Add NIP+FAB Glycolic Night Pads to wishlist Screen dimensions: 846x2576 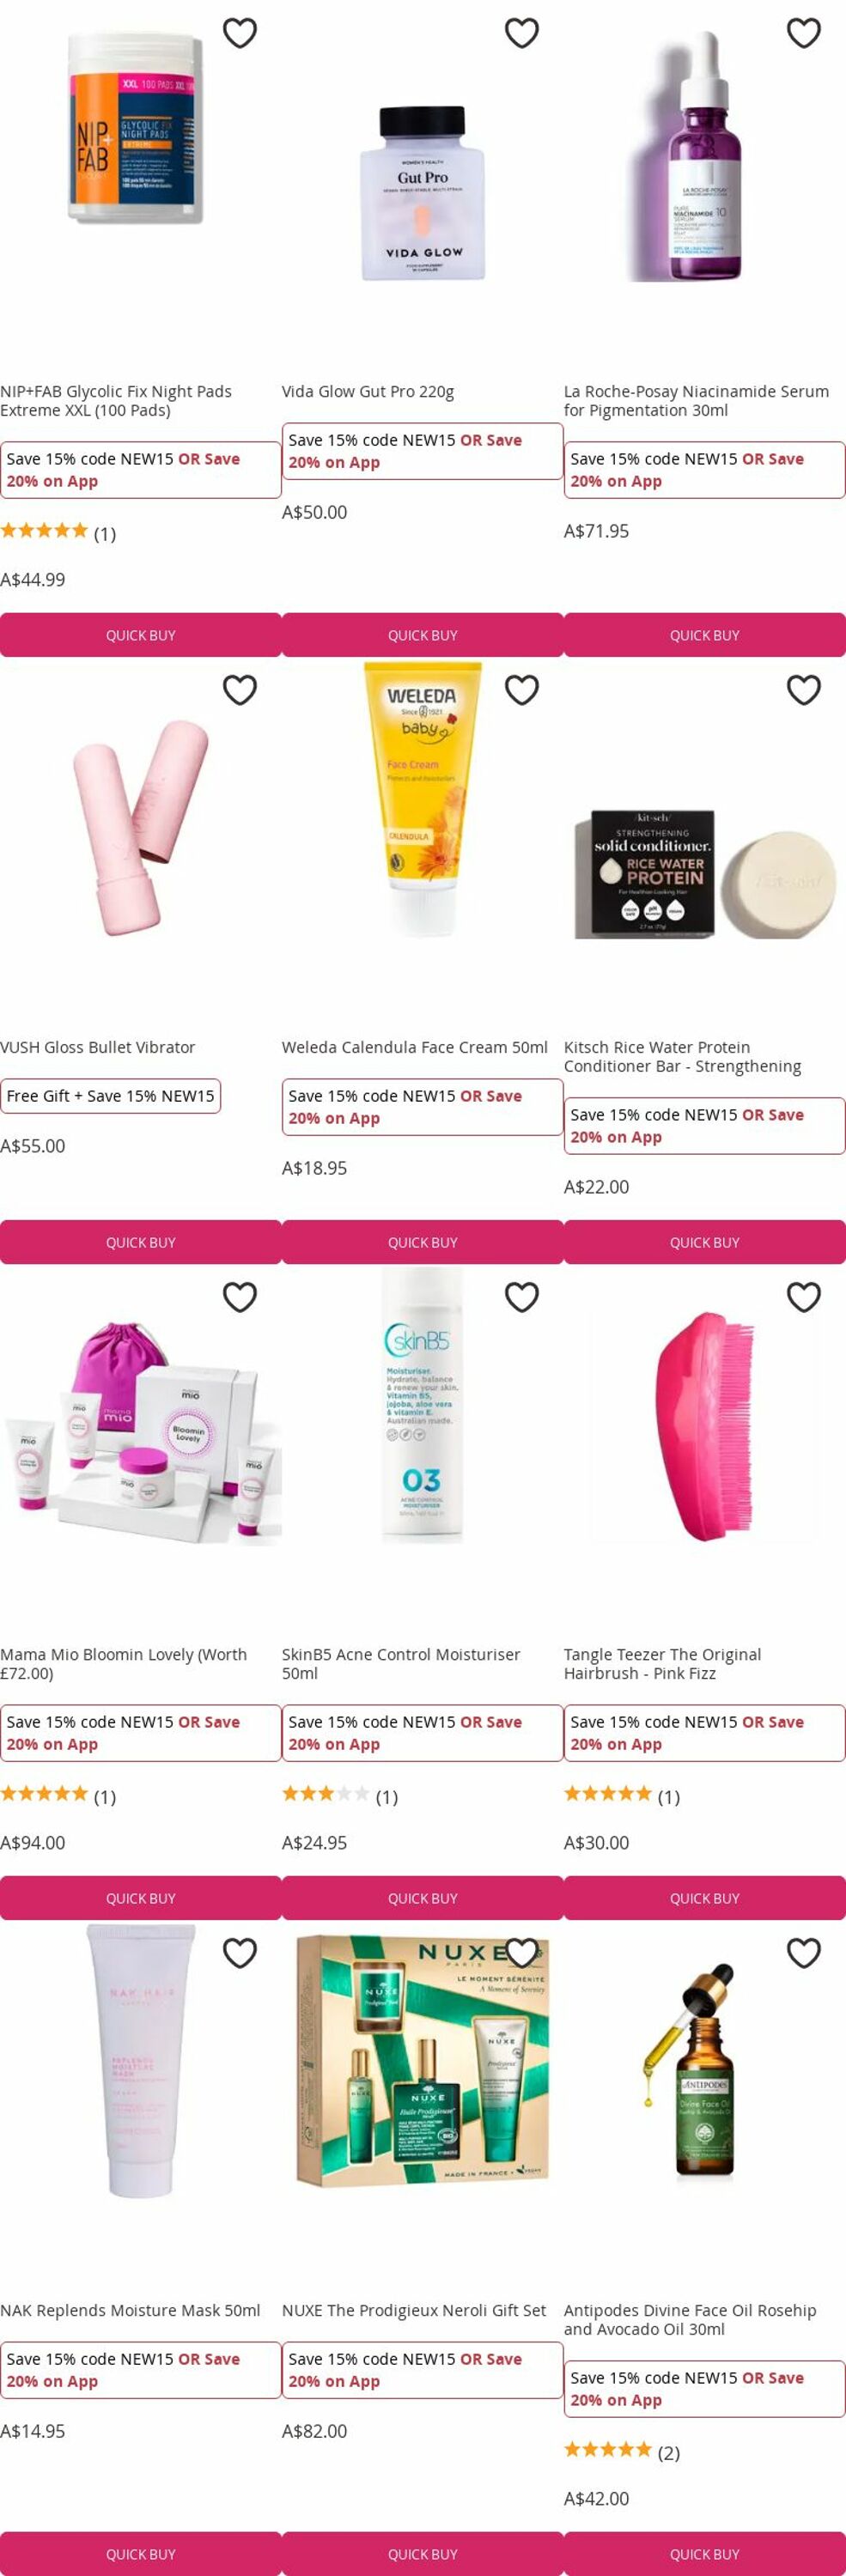(240, 33)
